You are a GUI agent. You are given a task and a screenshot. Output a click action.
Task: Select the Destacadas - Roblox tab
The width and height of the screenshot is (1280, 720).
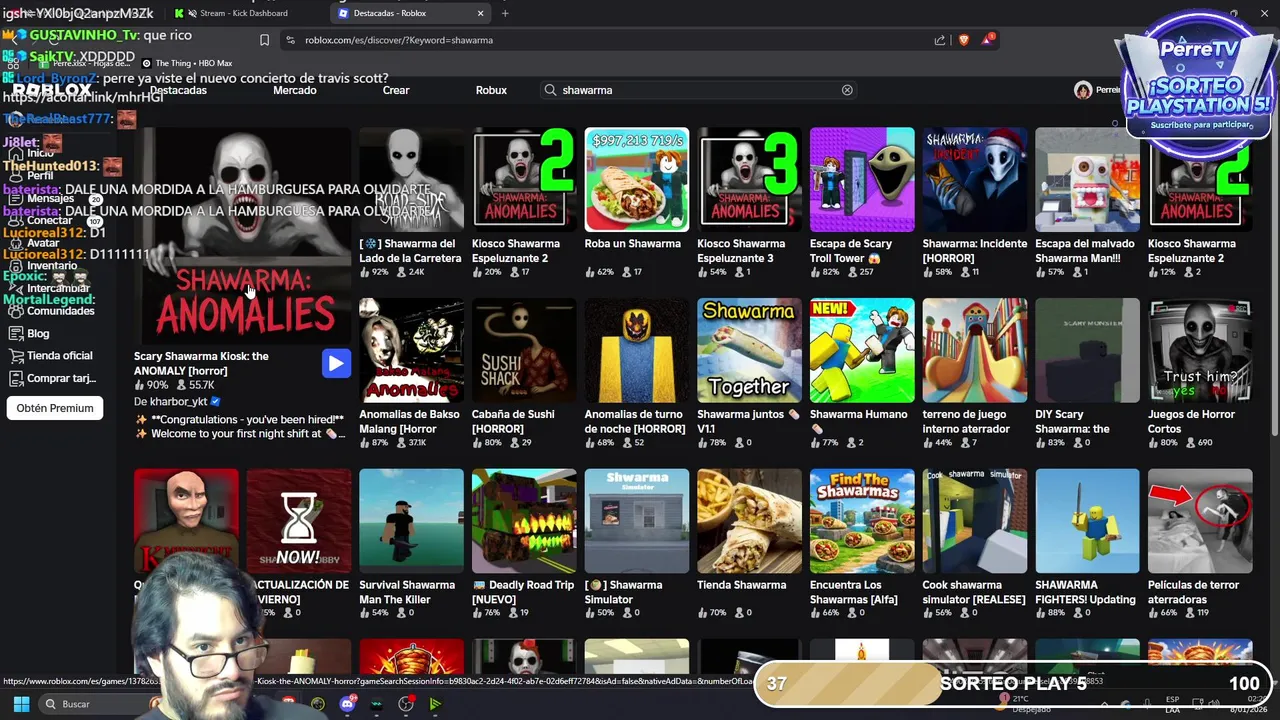(410, 13)
